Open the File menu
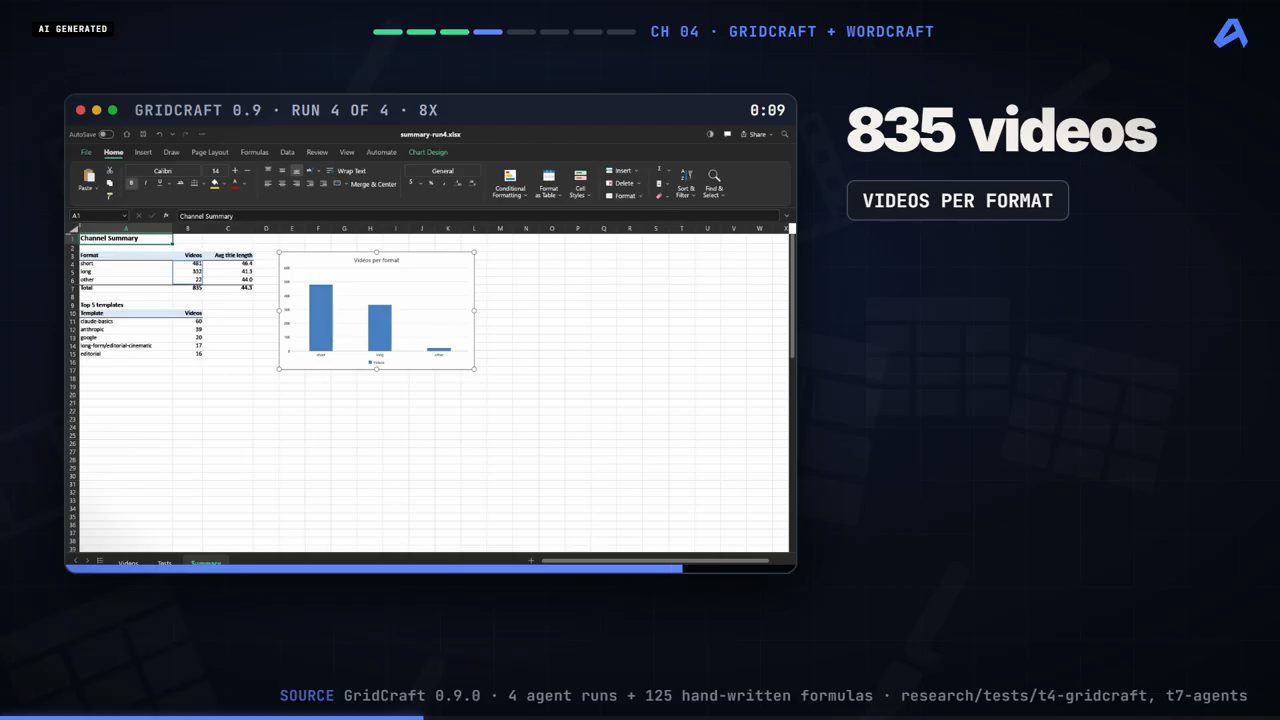This screenshot has width=1280, height=720. (x=86, y=152)
